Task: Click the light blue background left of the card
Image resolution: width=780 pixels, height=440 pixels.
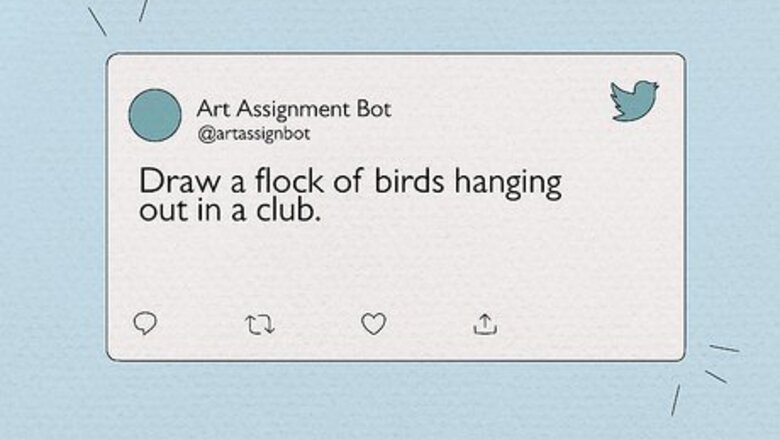Action: (52, 220)
